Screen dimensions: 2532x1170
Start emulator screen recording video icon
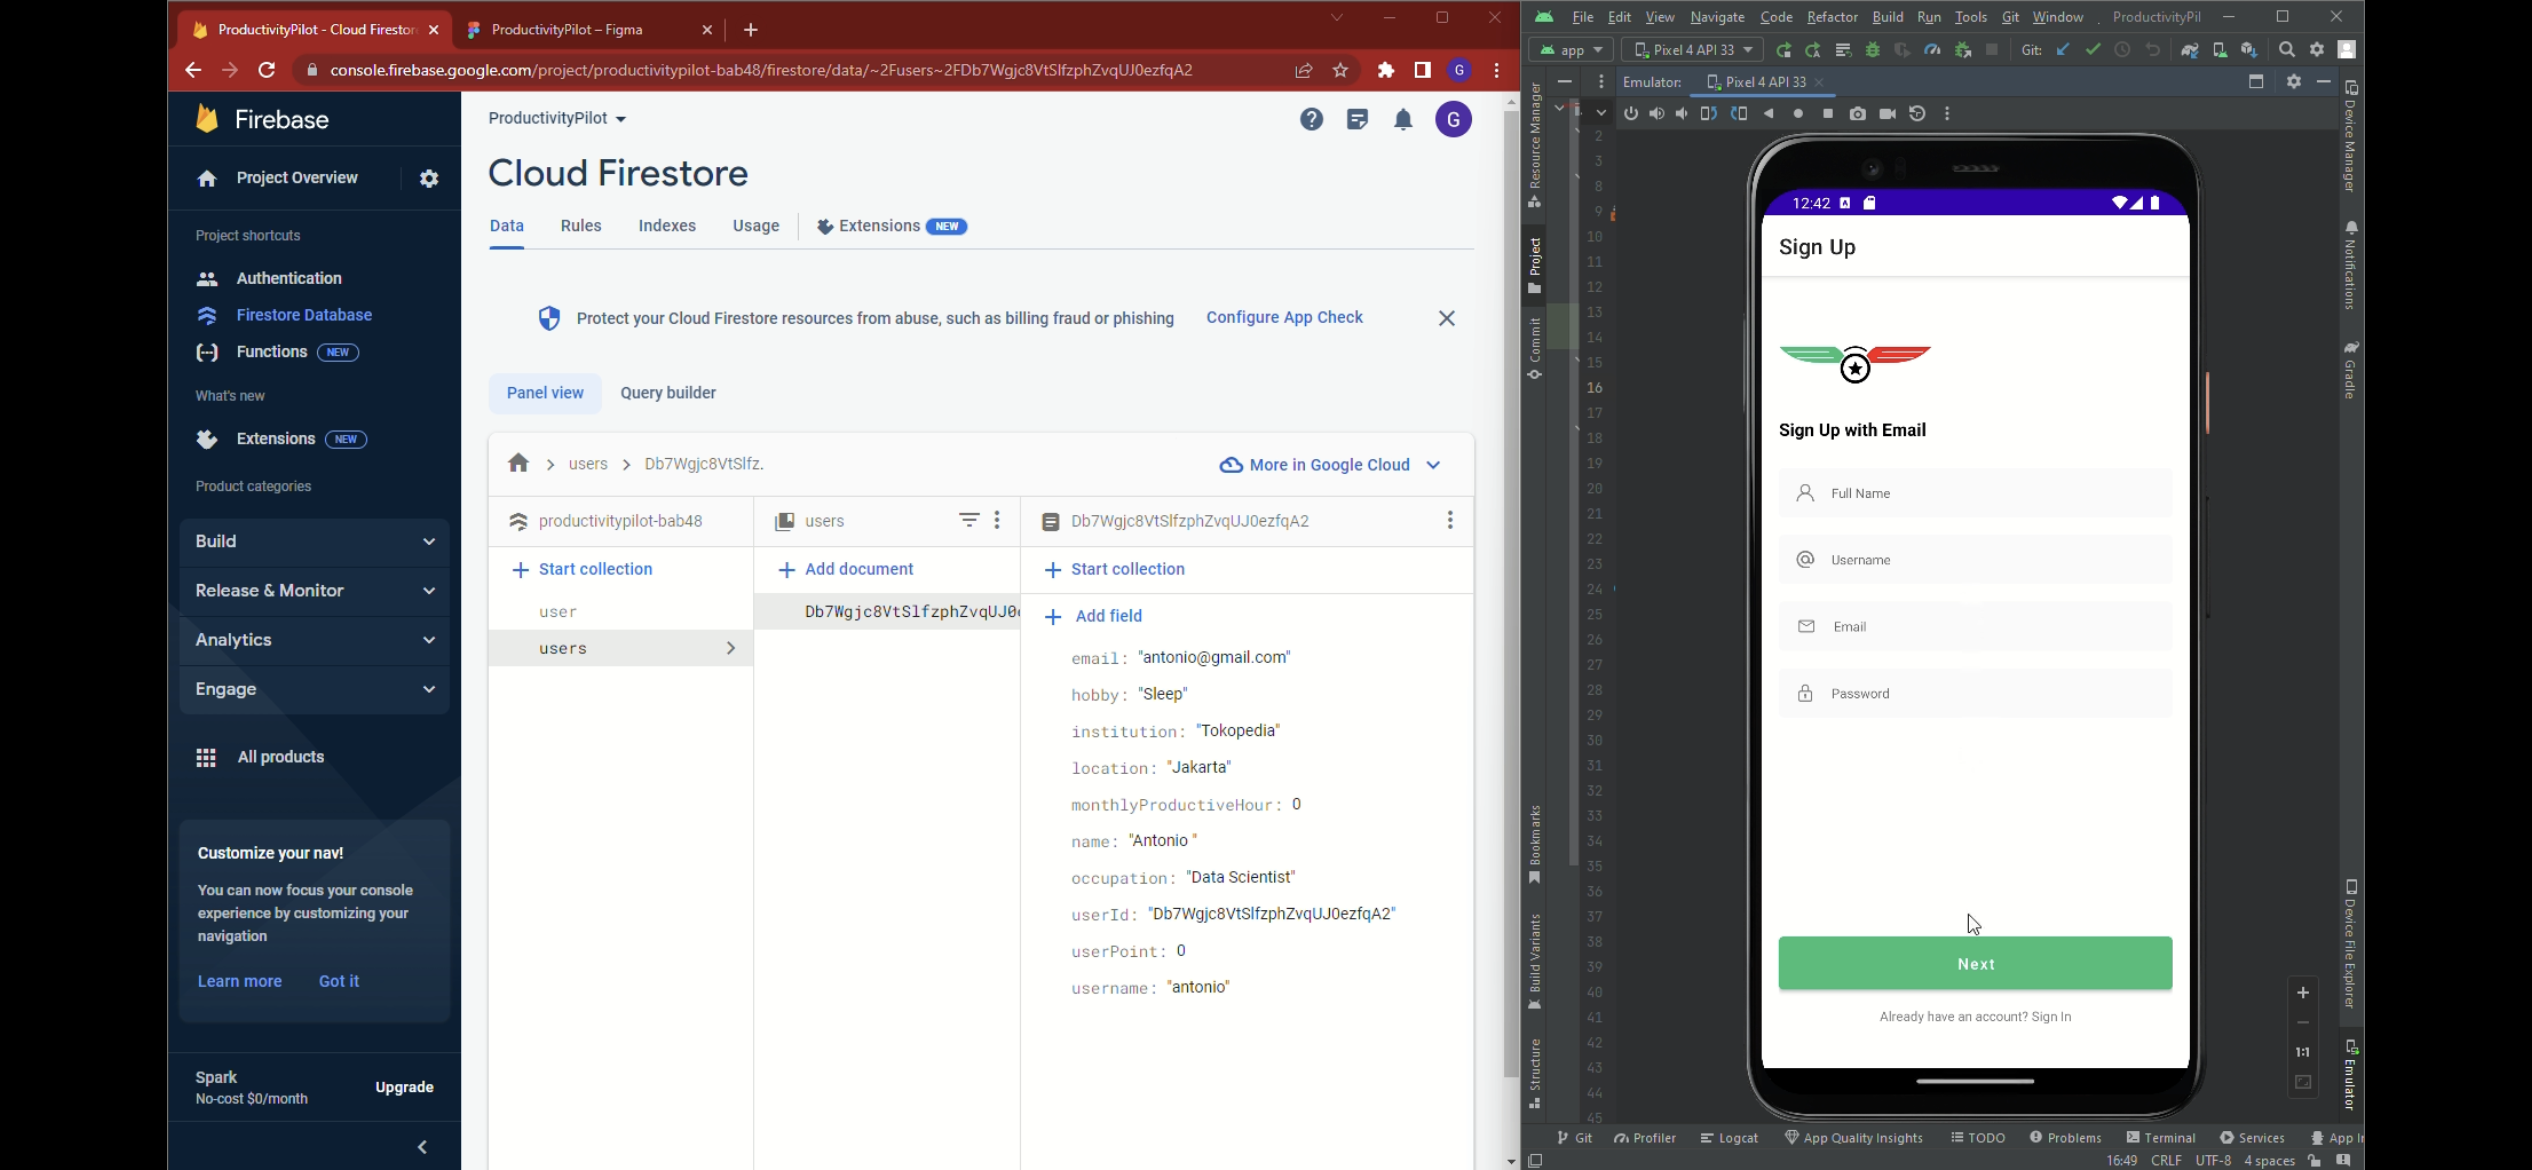[1887, 114]
